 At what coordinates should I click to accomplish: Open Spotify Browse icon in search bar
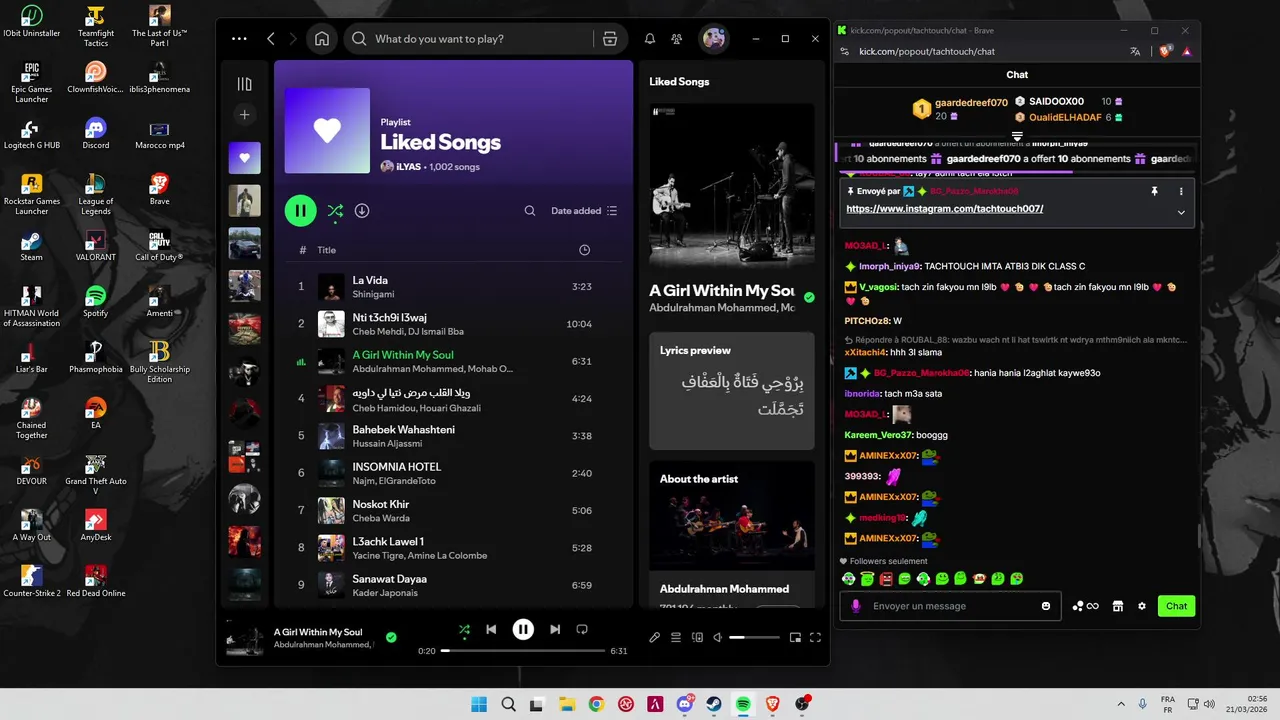610,39
